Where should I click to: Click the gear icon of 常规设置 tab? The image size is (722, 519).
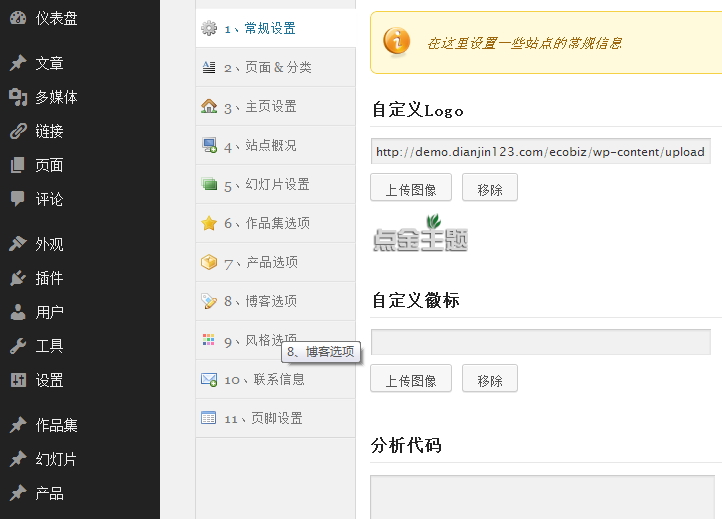pos(209,28)
